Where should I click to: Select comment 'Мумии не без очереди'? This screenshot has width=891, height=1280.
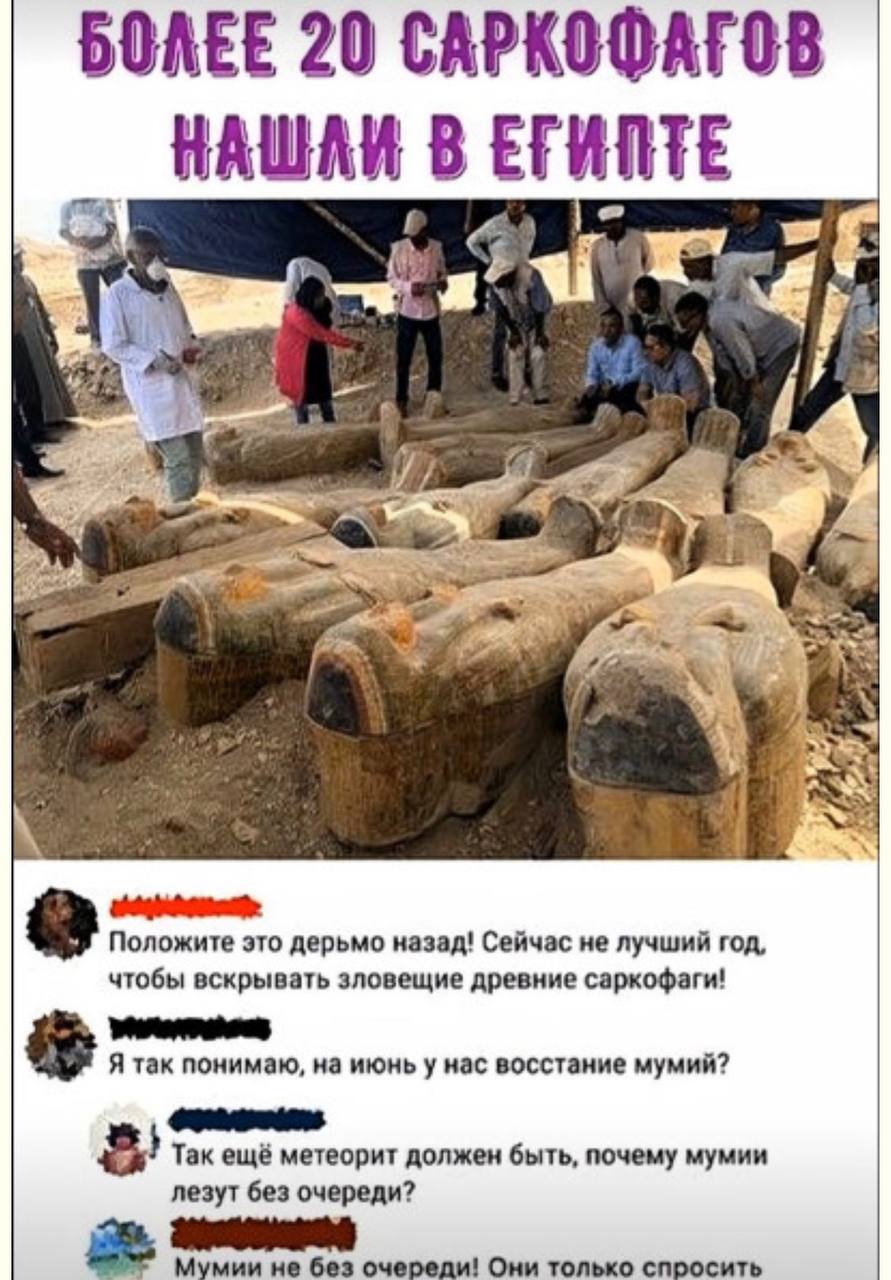point(467,1266)
